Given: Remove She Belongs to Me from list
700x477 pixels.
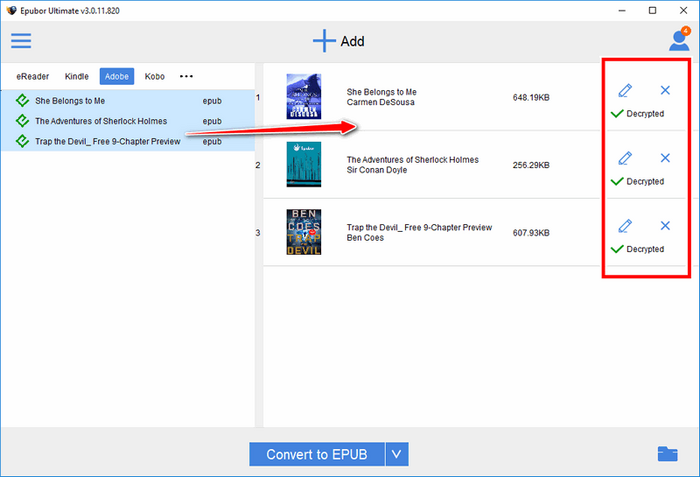Looking at the screenshot, I should (x=665, y=90).
